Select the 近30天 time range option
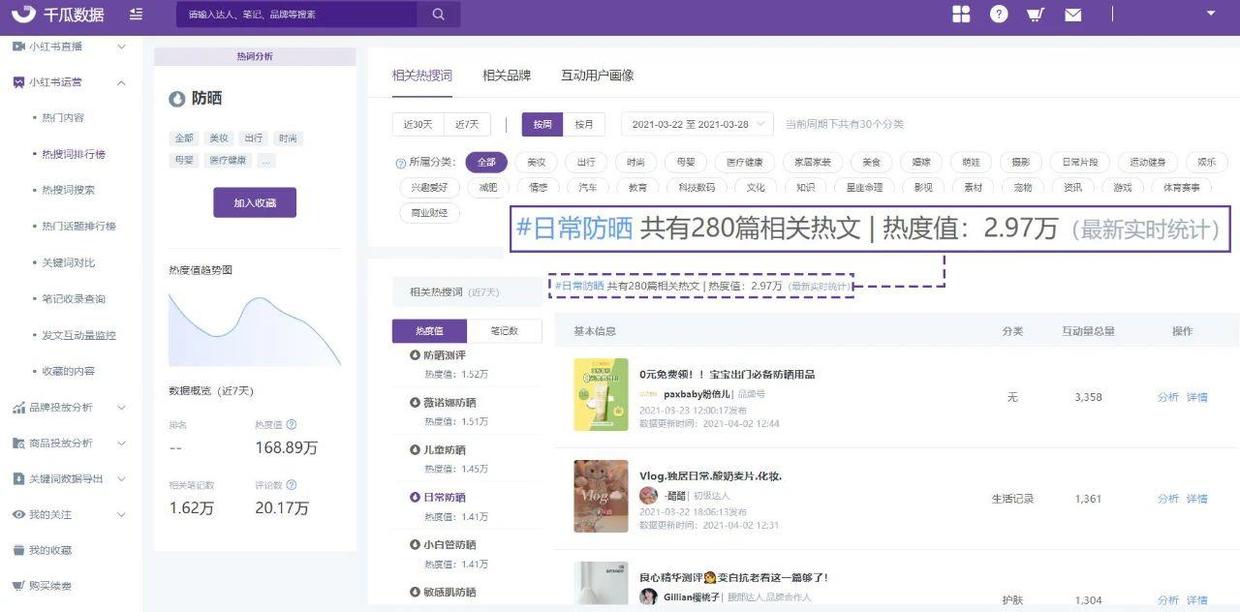Image resolution: width=1240 pixels, height=612 pixels. 418,125
